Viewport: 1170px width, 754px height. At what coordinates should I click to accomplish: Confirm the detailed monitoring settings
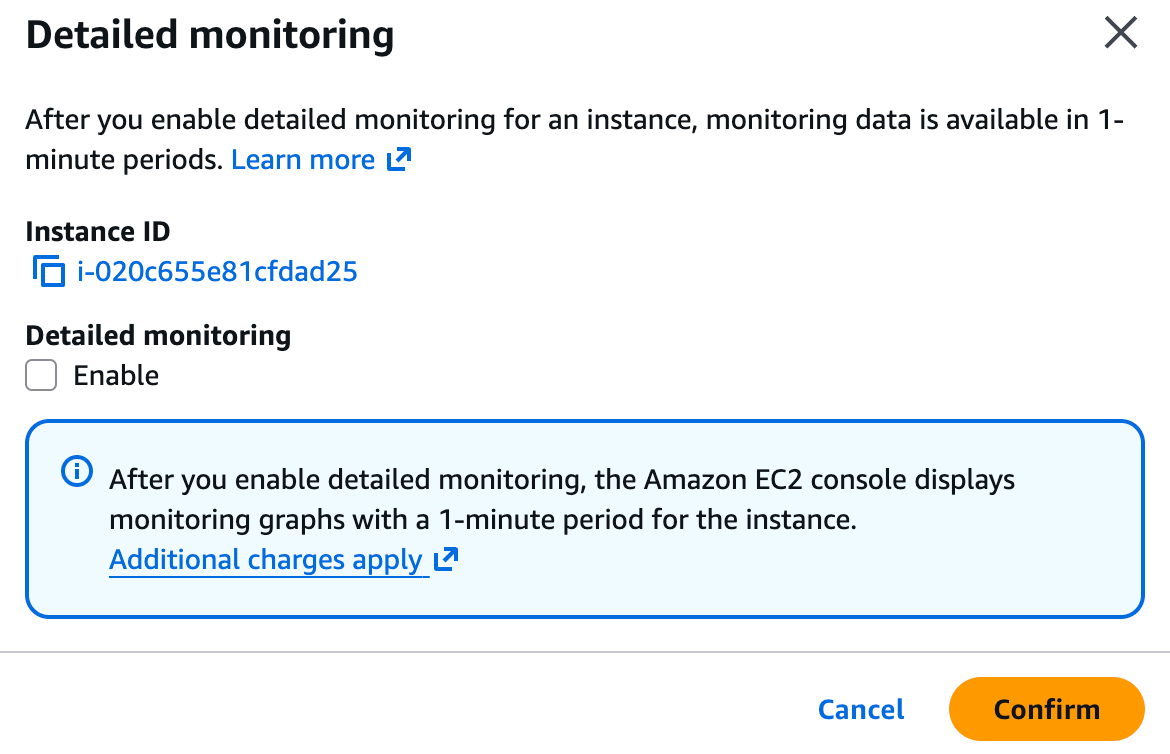(x=1046, y=708)
